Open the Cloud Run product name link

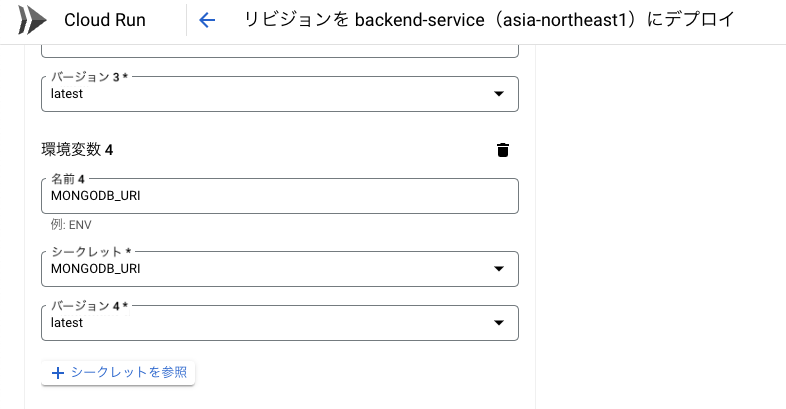[105, 20]
